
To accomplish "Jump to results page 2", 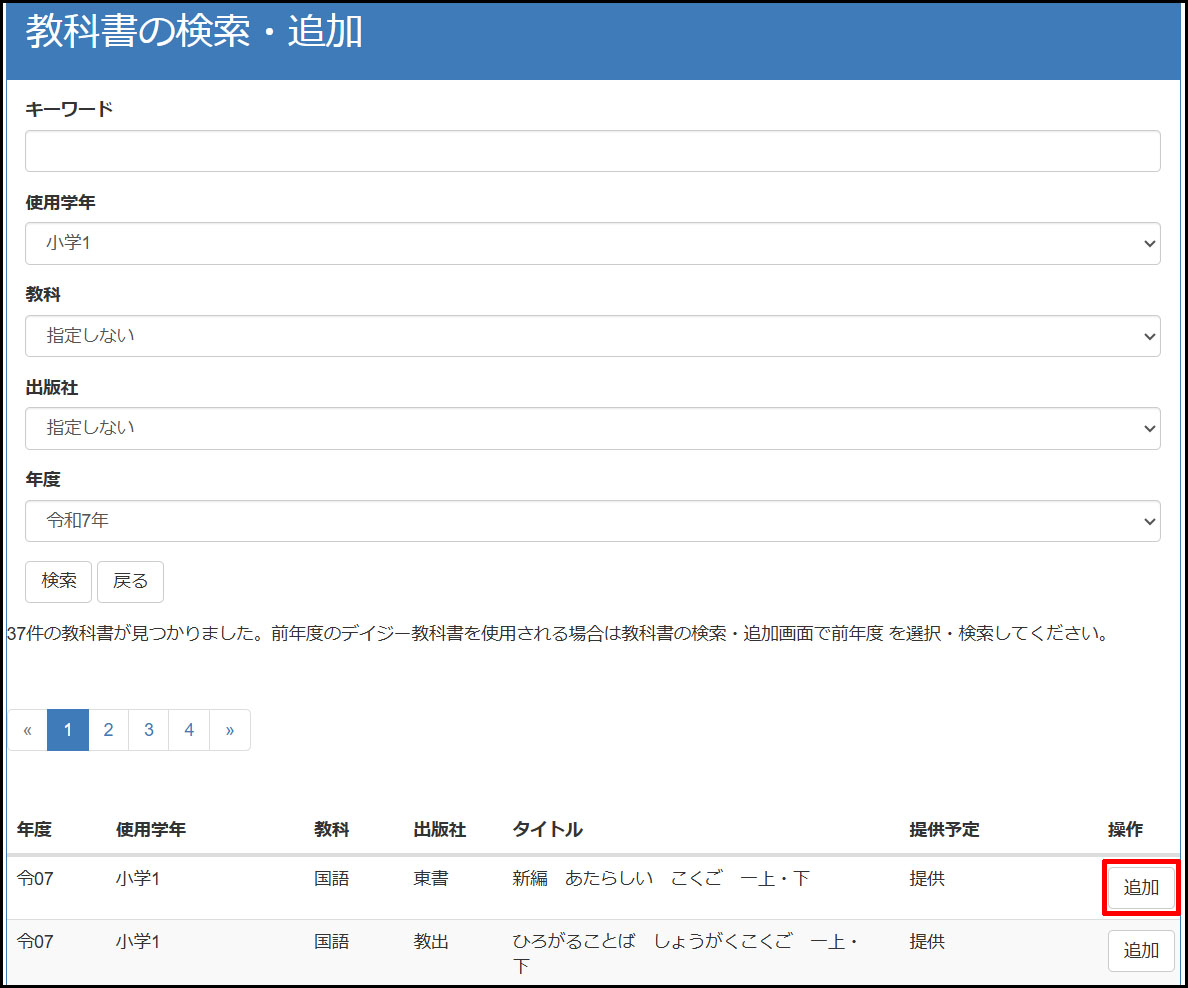I will tap(108, 730).
